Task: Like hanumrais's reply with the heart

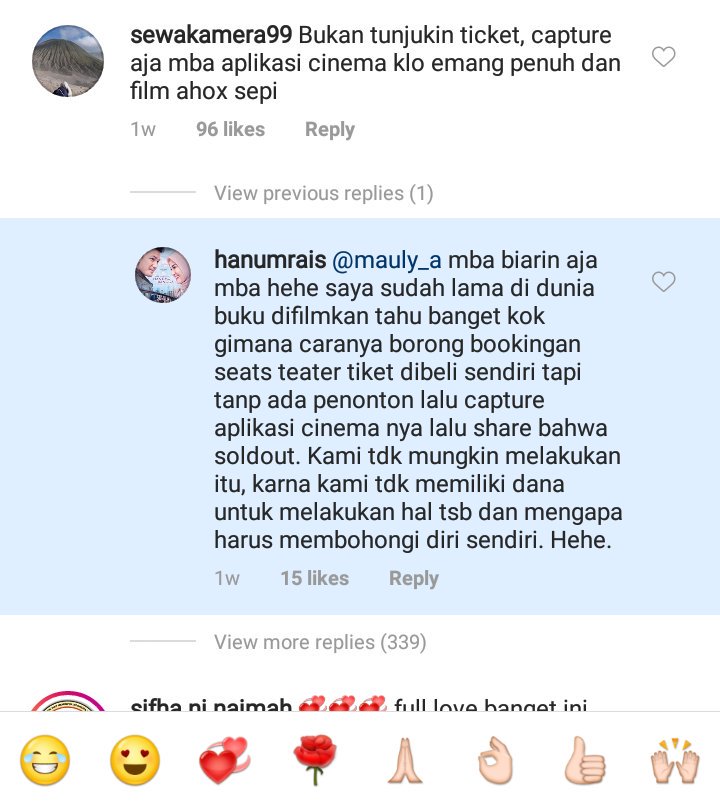Action: pyautogui.click(x=664, y=282)
